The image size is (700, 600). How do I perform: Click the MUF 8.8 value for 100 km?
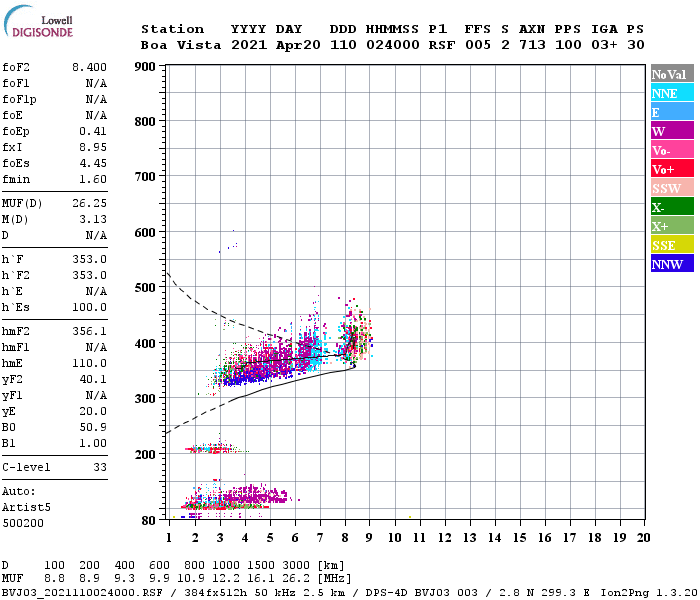[x=54, y=579]
